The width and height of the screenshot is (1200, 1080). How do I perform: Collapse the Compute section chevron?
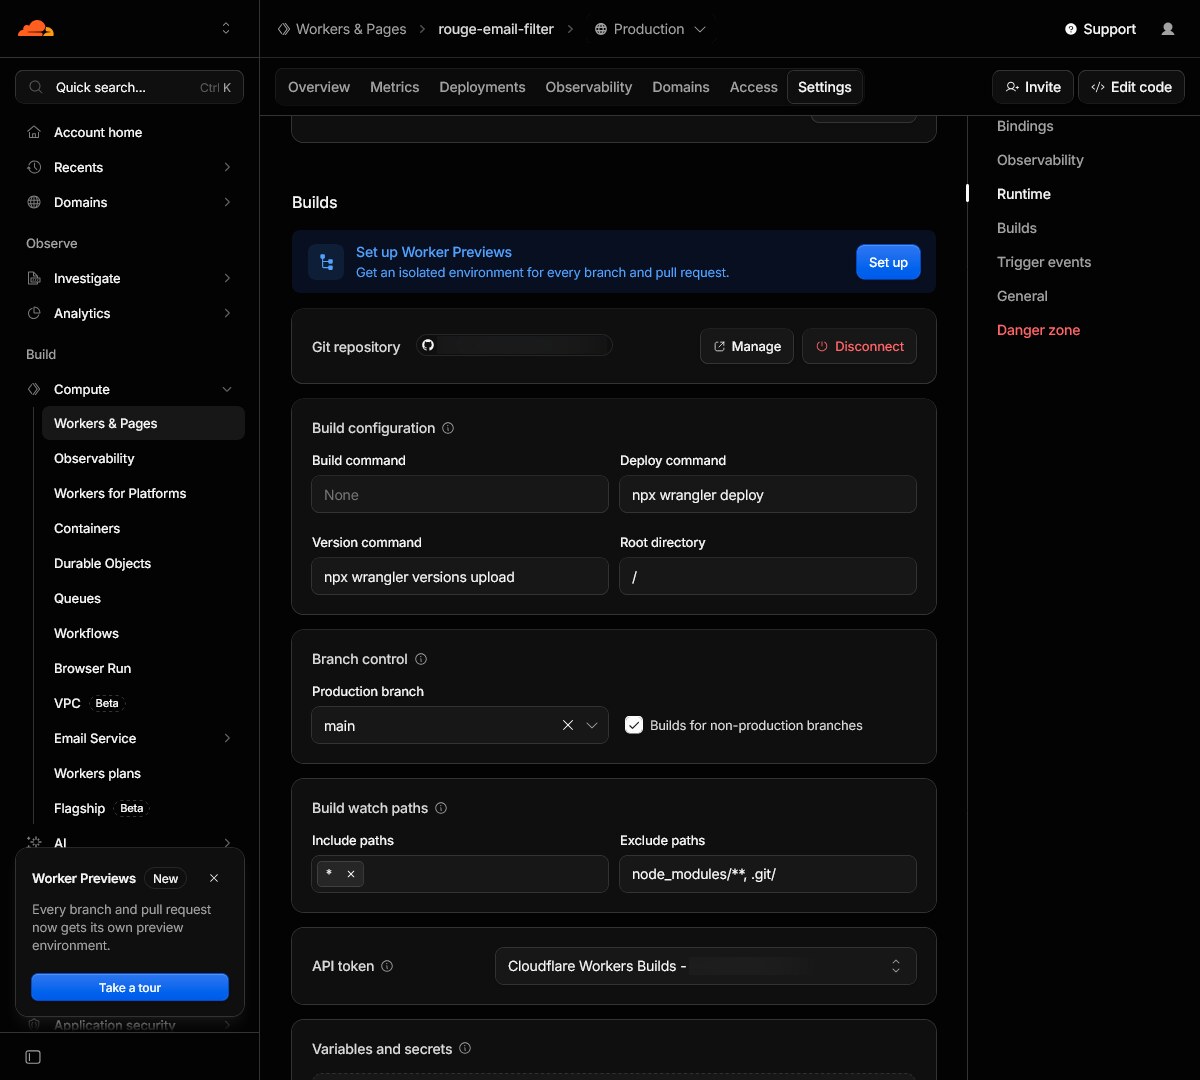click(x=227, y=389)
